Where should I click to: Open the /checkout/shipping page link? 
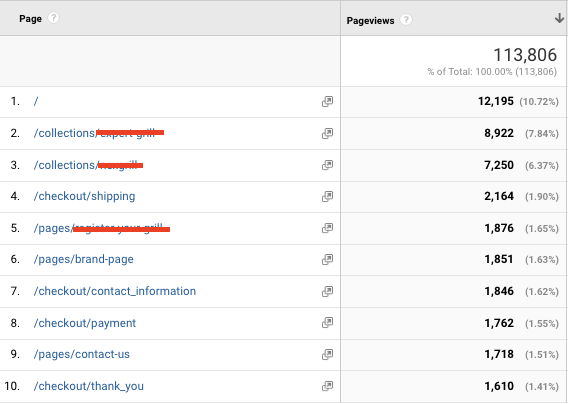point(84,196)
